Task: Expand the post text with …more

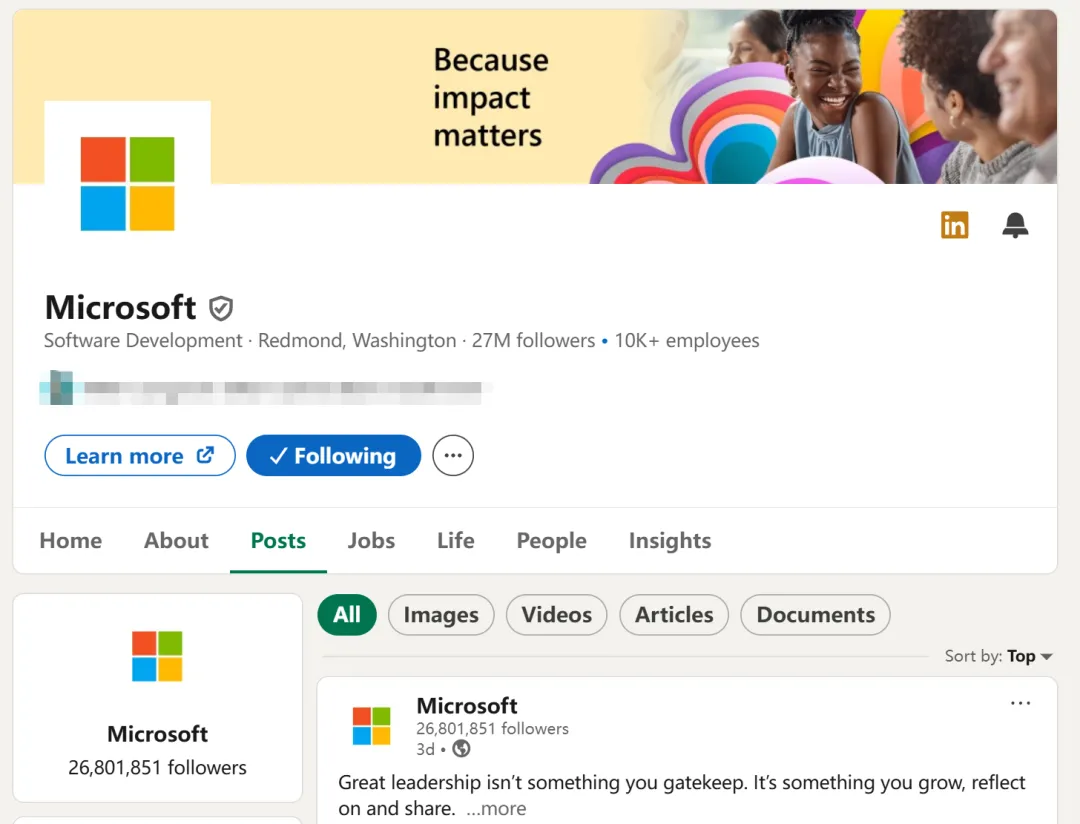Action: click(x=496, y=809)
